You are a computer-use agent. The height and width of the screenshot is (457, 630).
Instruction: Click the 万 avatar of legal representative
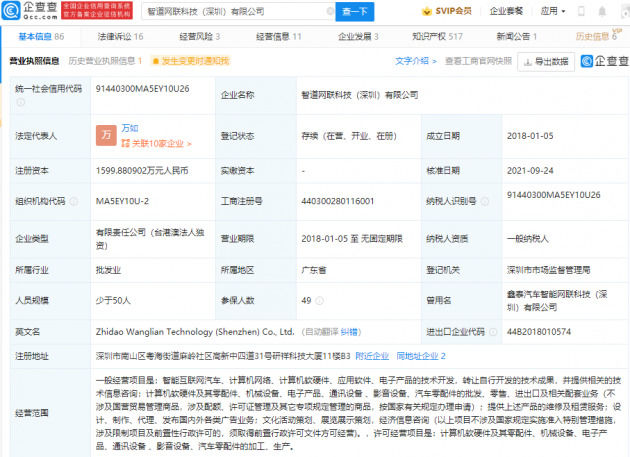[106, 135]
